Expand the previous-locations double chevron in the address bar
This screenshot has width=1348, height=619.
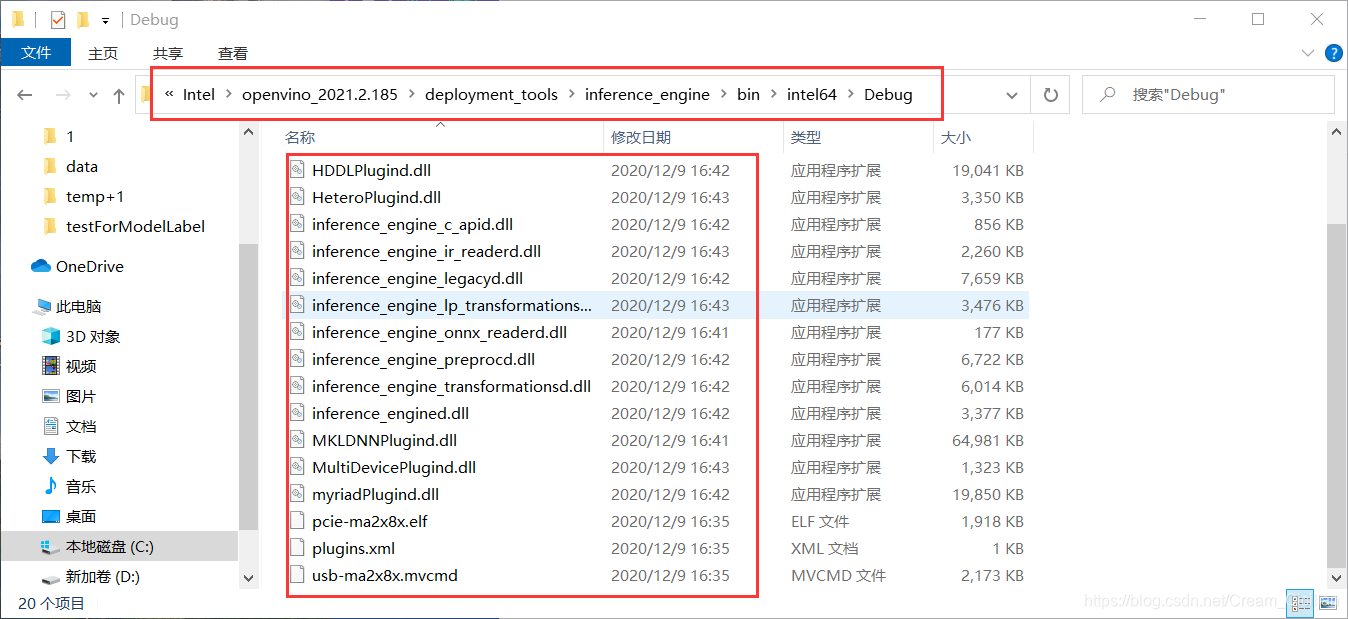point(169,95)
